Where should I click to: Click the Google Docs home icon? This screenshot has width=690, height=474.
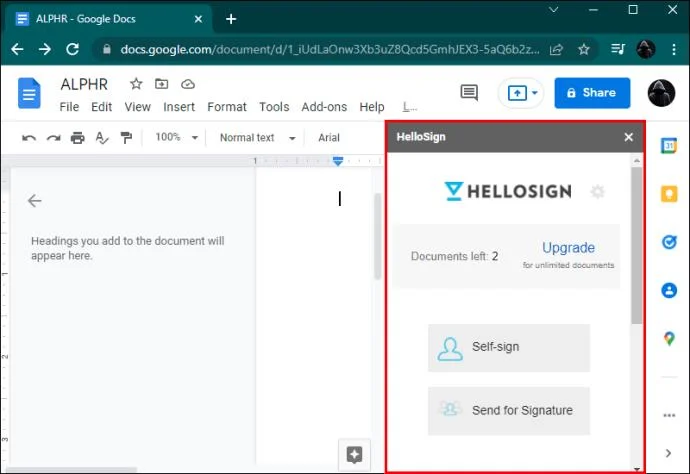coord(29,93)
